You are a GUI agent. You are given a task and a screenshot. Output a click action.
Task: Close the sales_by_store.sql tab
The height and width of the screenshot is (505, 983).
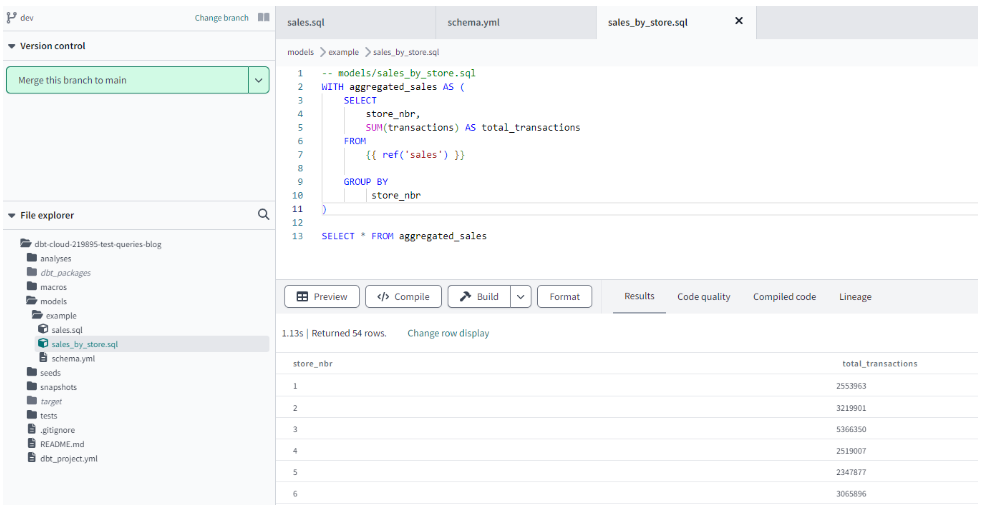point(739,21)
